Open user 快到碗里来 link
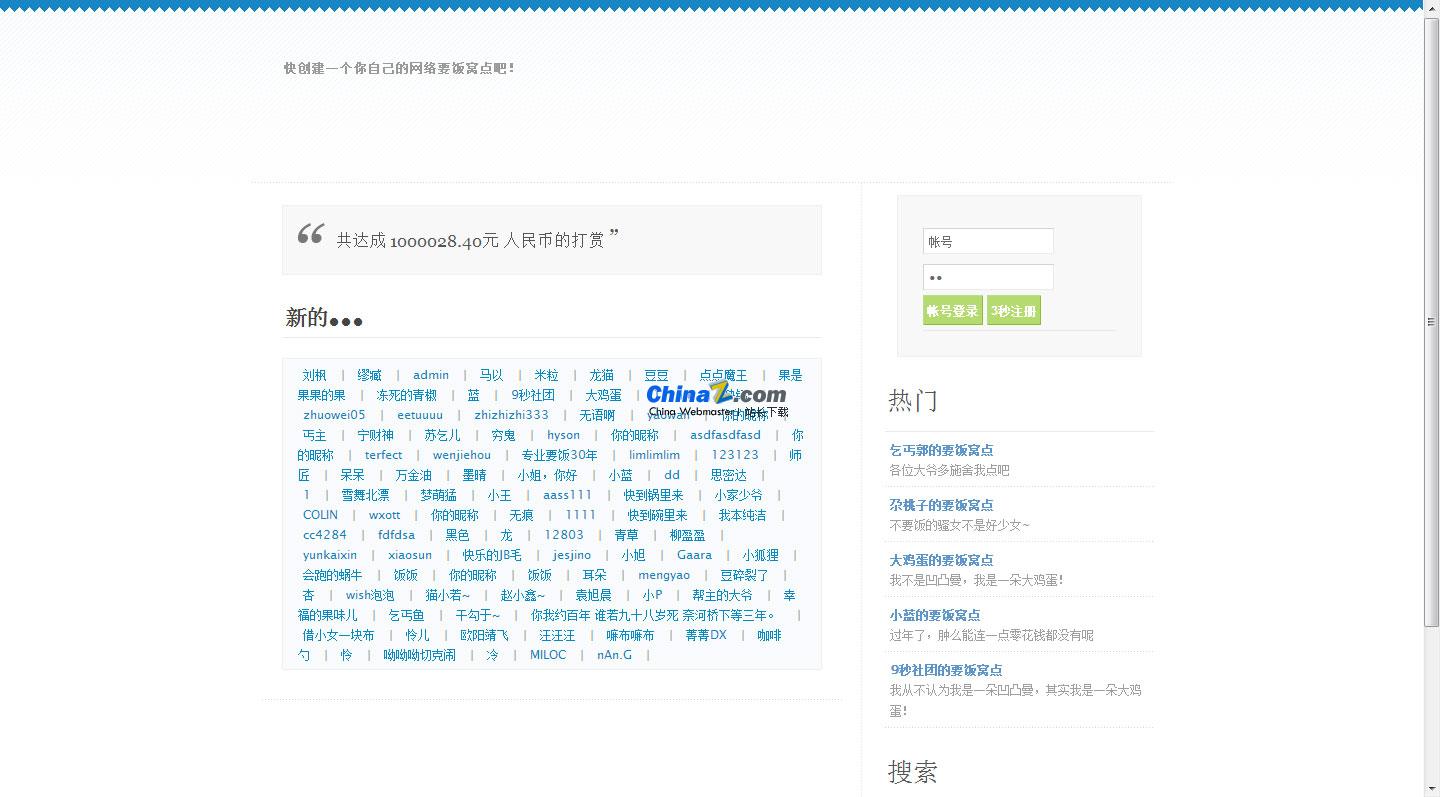The height and width of the screenshot is (797, 1440). pos(657,515)
